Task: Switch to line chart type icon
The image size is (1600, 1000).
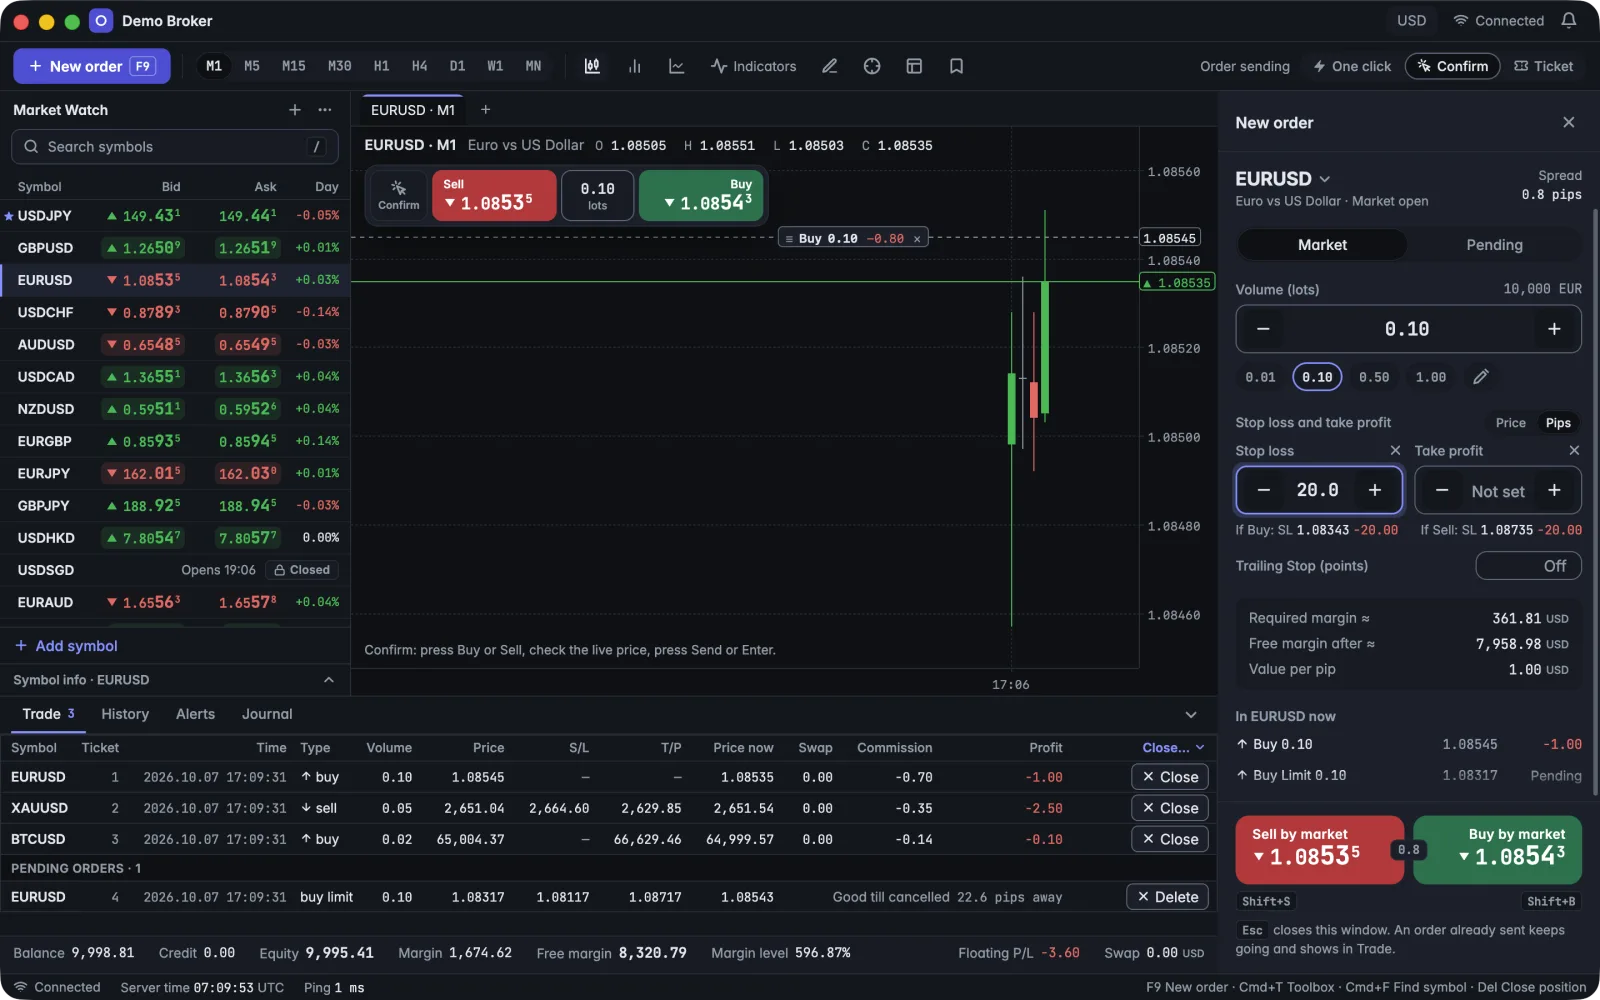Action: pos(676,66)
